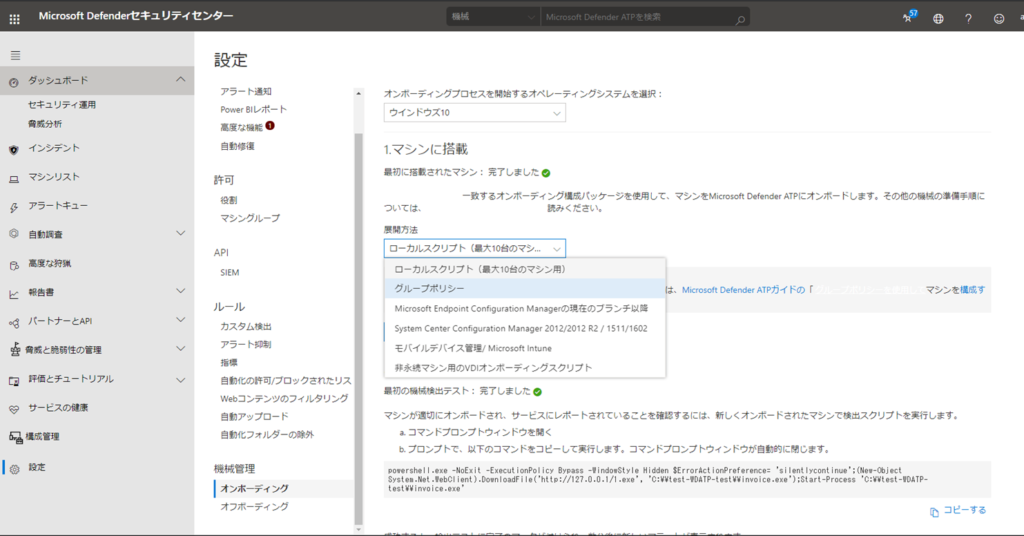Click the 構成管理 icon

(15, 437)
